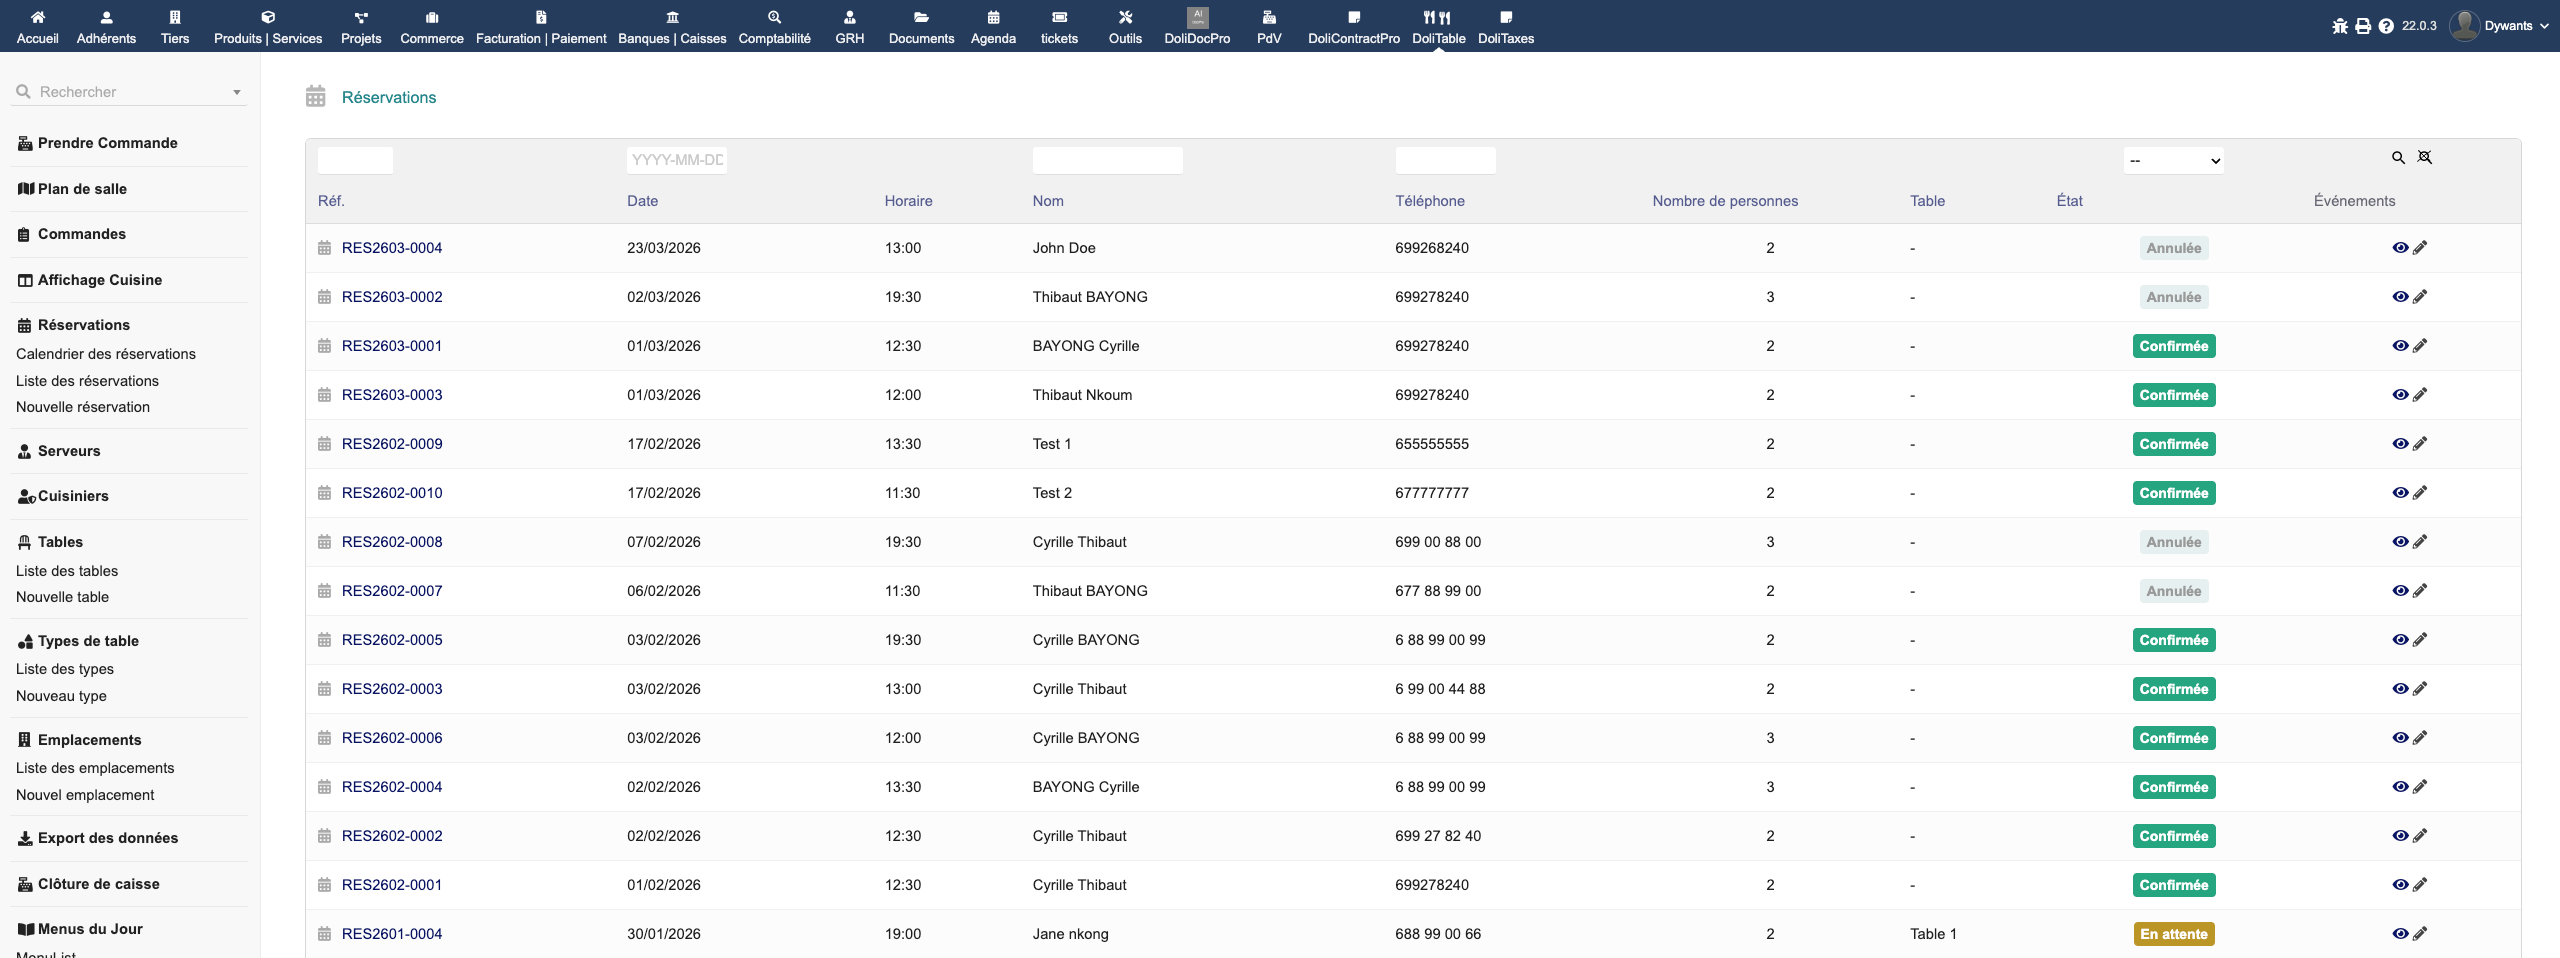View reservation RES2603-0002 via eye icon
Image resolution: width=2560 pixels, height=958 pixels.
(x=2399, y=297)
